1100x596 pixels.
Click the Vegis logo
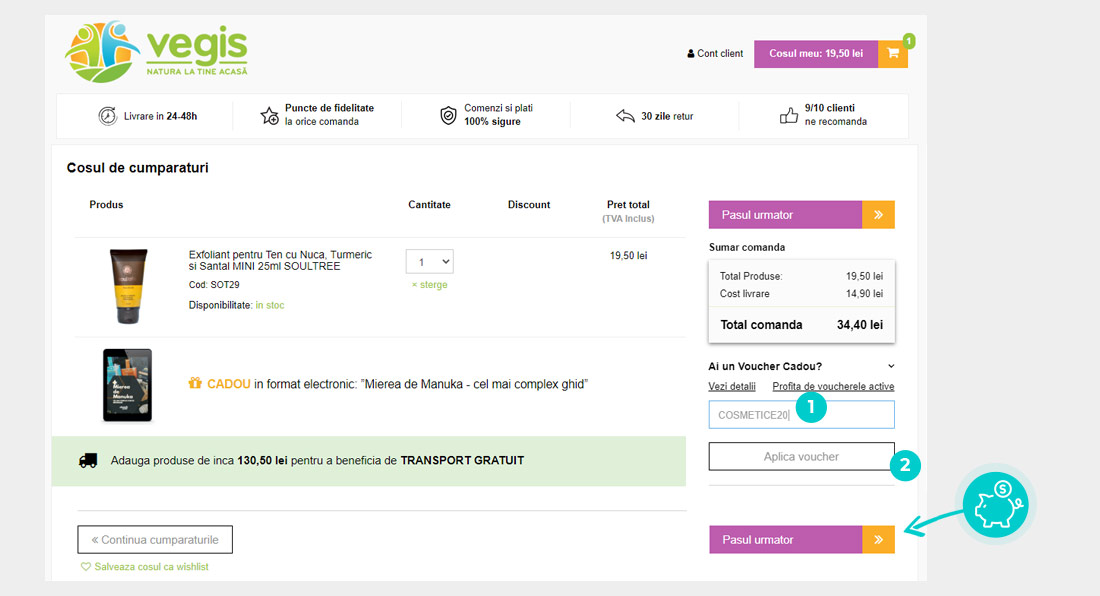tap(156, 51)
